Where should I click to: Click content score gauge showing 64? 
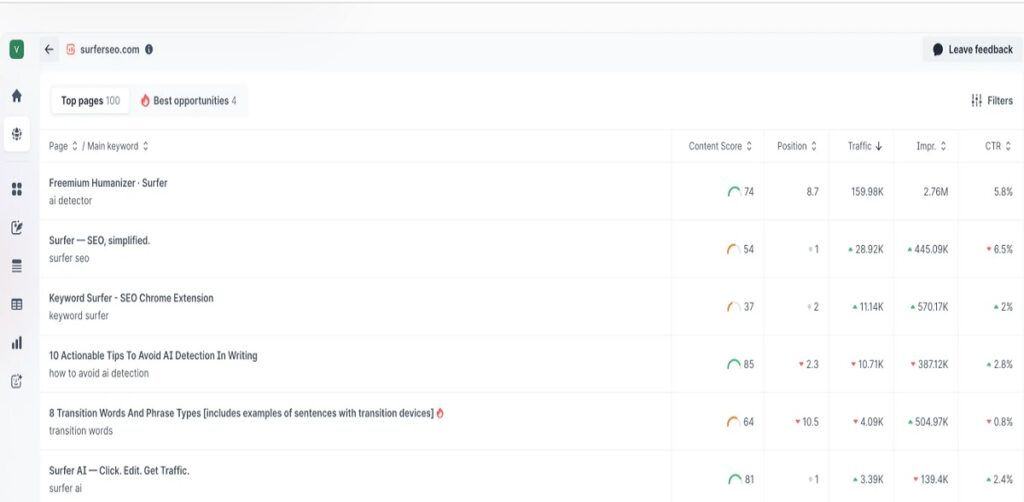733,422
